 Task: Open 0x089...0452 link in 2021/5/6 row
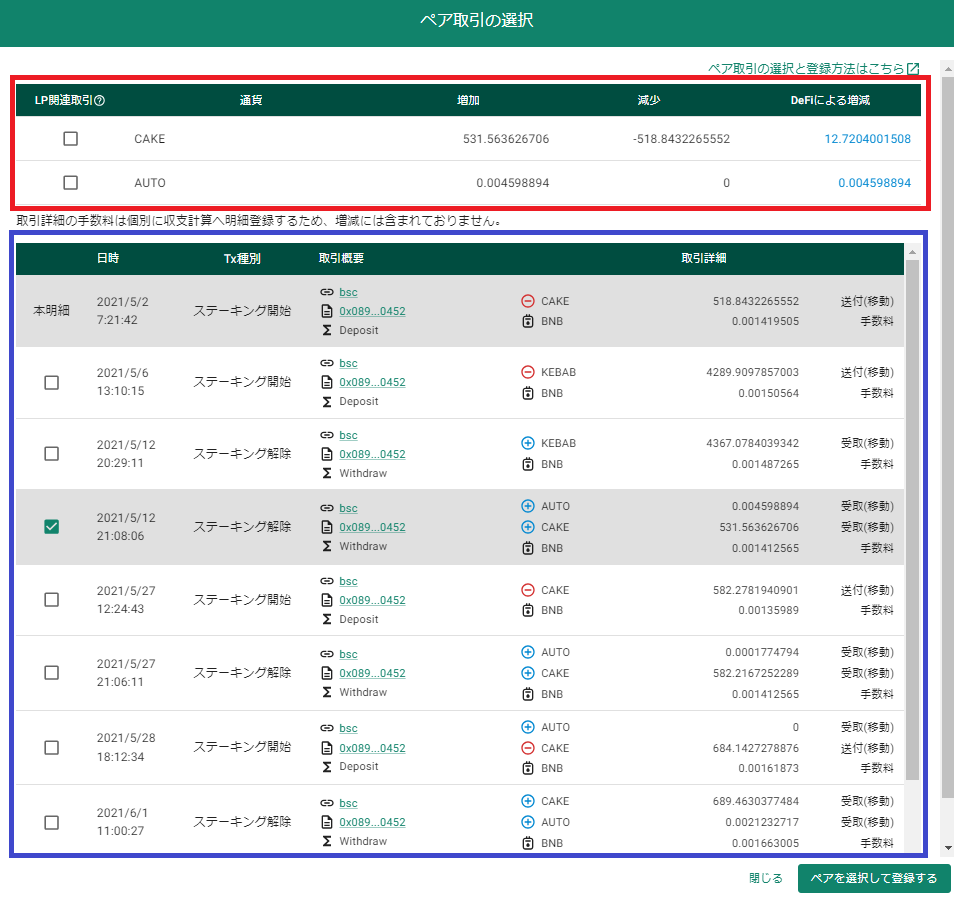point(372,383)
